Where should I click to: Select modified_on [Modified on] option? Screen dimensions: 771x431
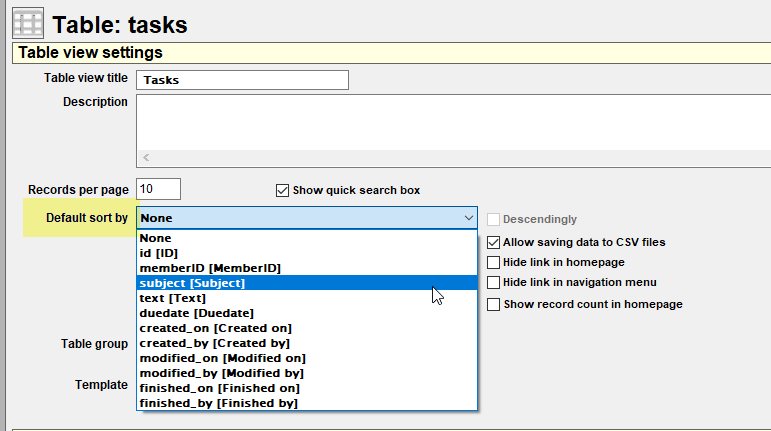tap(307, 358)
